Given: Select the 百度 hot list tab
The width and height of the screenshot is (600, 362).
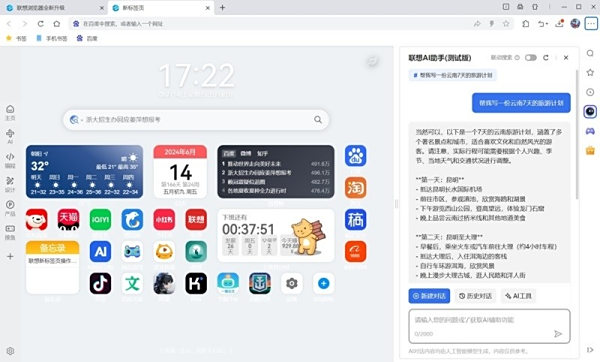Looking at the screenshot, I should (229, 153).
